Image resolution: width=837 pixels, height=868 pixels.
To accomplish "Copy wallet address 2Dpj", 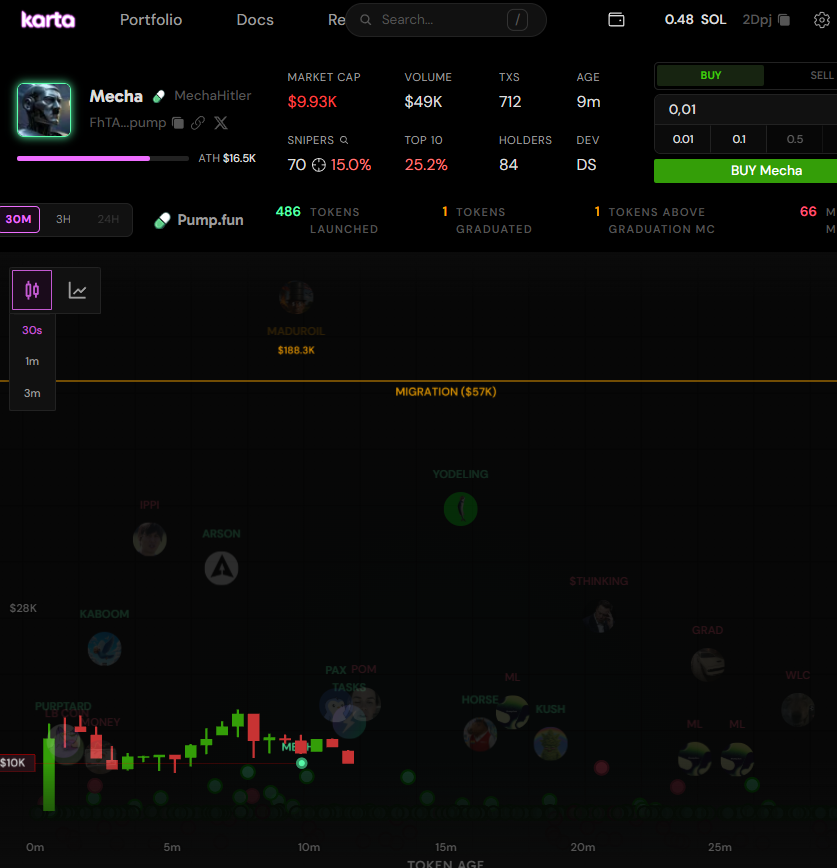I will 783,20.
